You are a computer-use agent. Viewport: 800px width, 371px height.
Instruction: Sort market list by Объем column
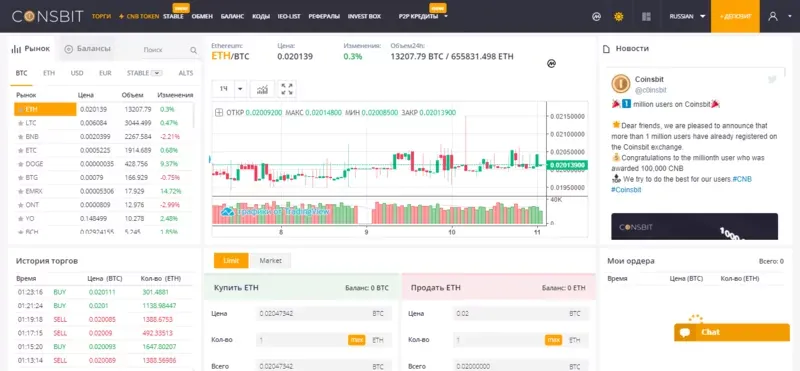tap(133, 95)
